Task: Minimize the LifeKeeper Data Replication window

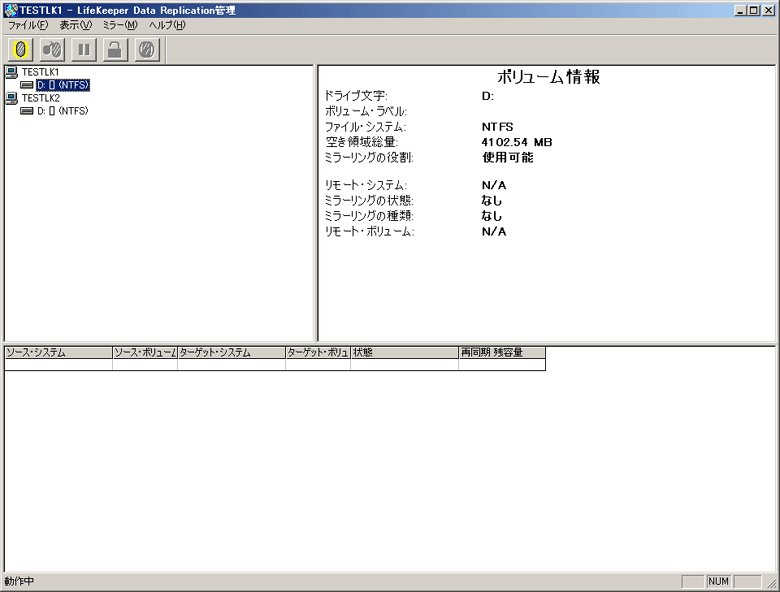Action: tap(741, 10)
